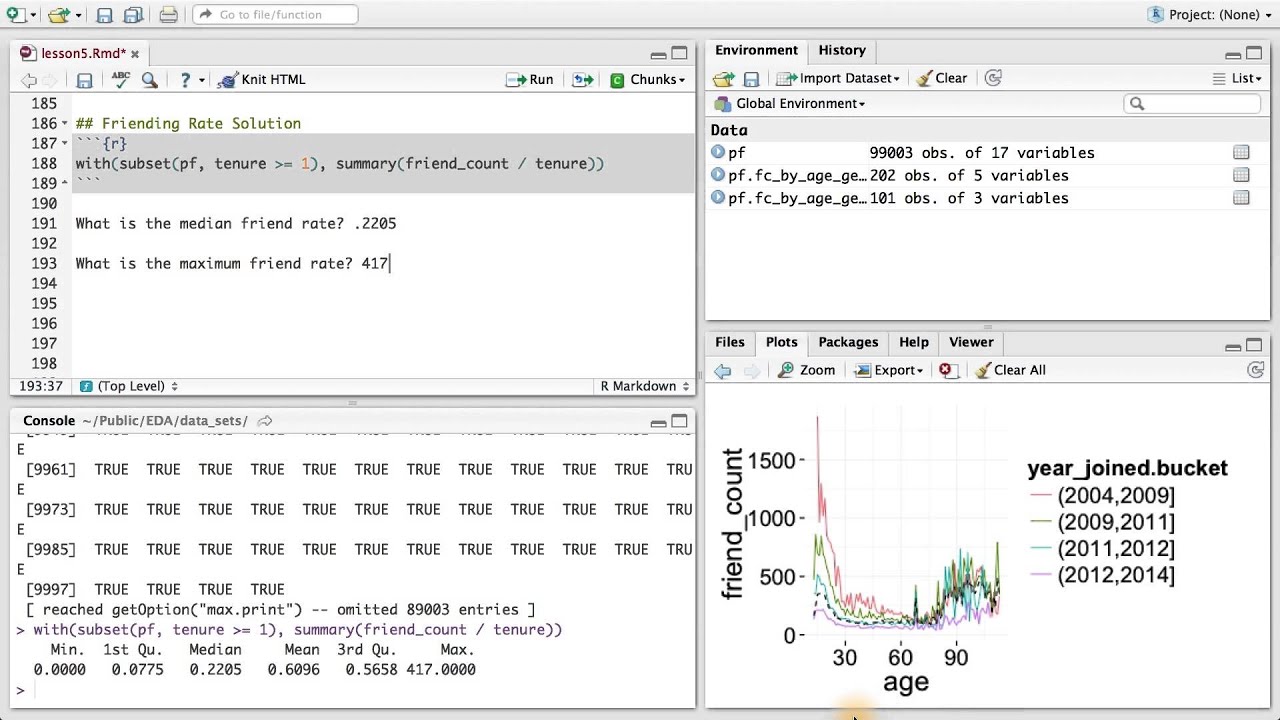Click the Save all documents icon in main toolbar
Screen dimensions: 1280x720
click(x=132, y=15)
